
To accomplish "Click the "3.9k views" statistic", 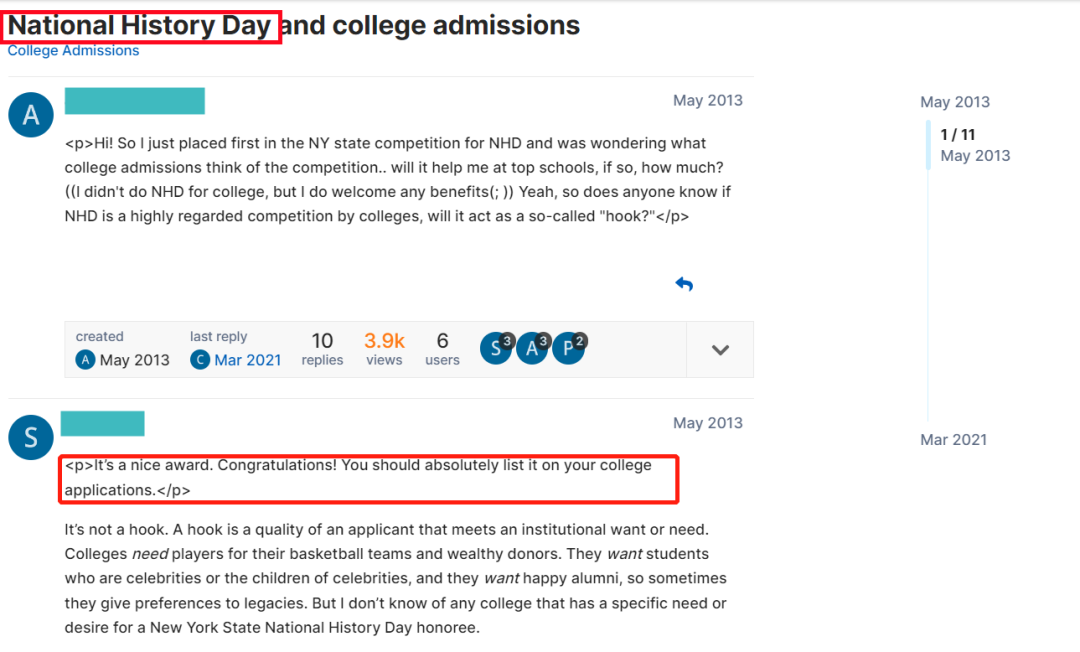I will [x=384, y=350].
